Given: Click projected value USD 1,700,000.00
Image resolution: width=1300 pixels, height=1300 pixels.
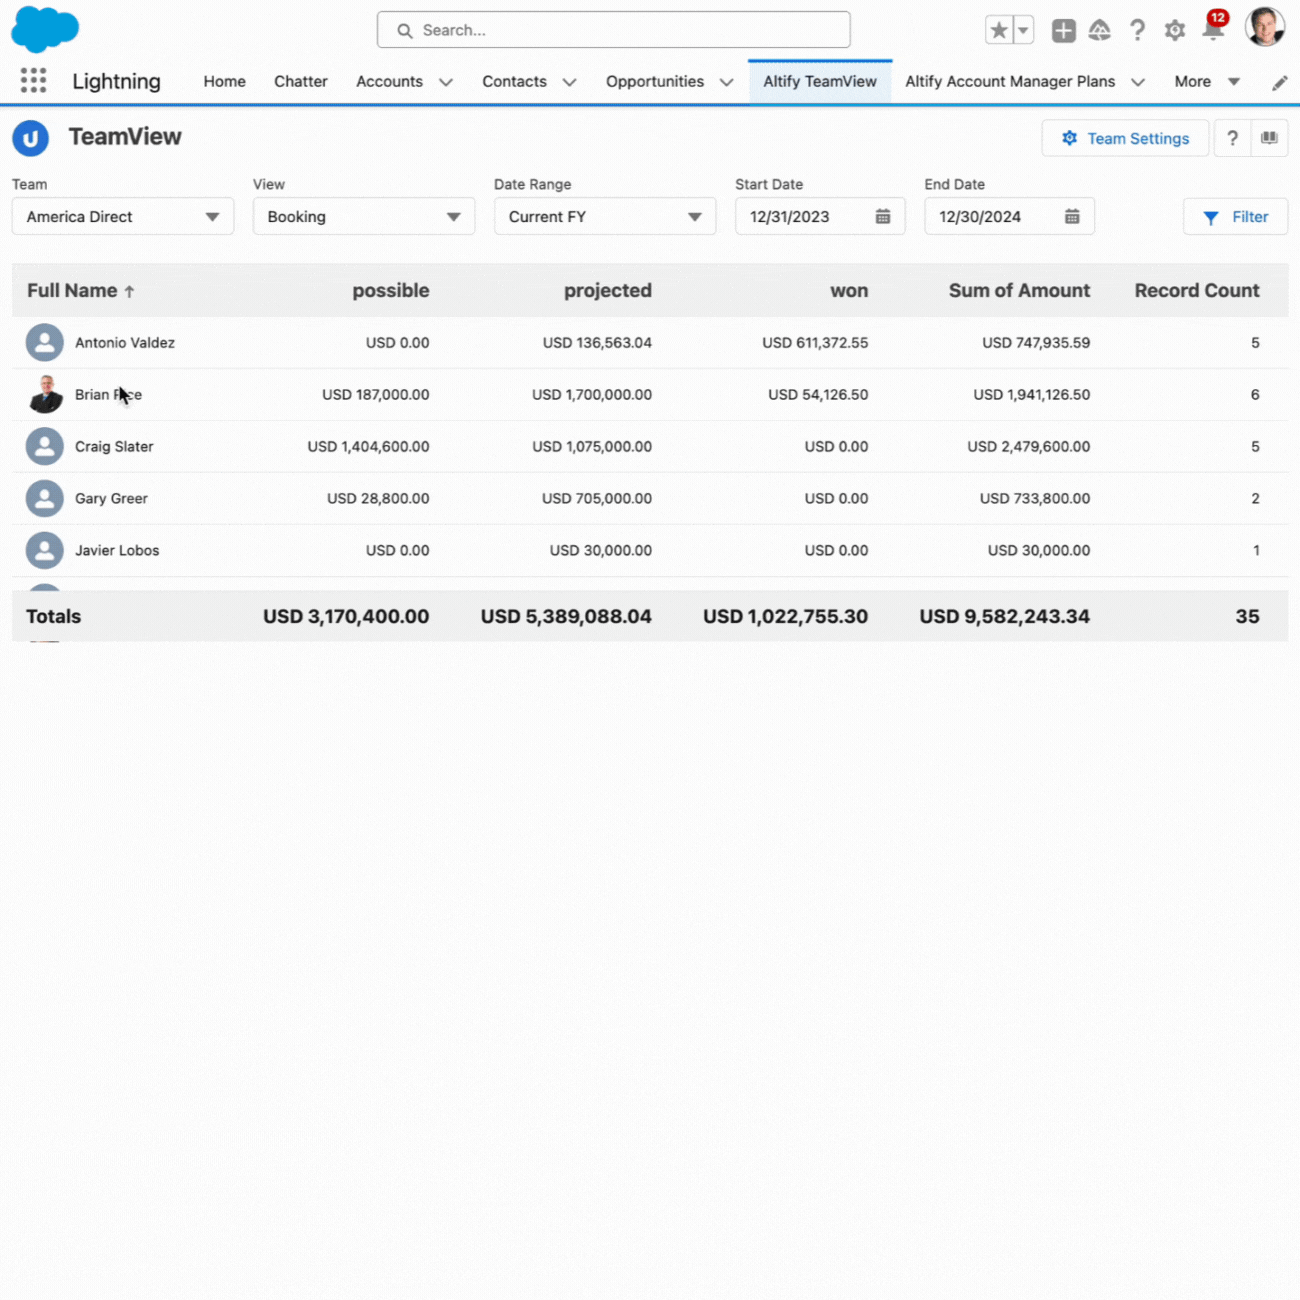Looking at the screenshot, I should coord(592,394).
